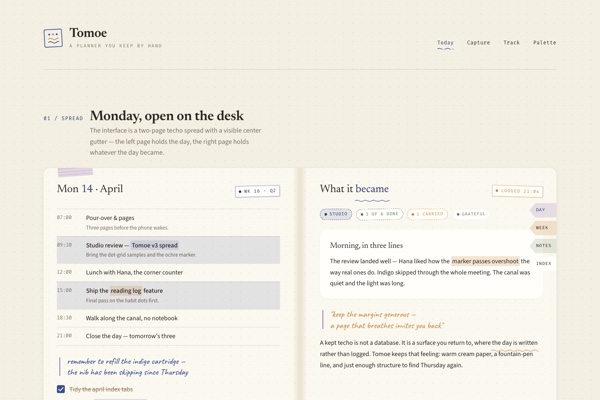
Task: Switch to the Palette nav item
Action: (x=545, y=42)
